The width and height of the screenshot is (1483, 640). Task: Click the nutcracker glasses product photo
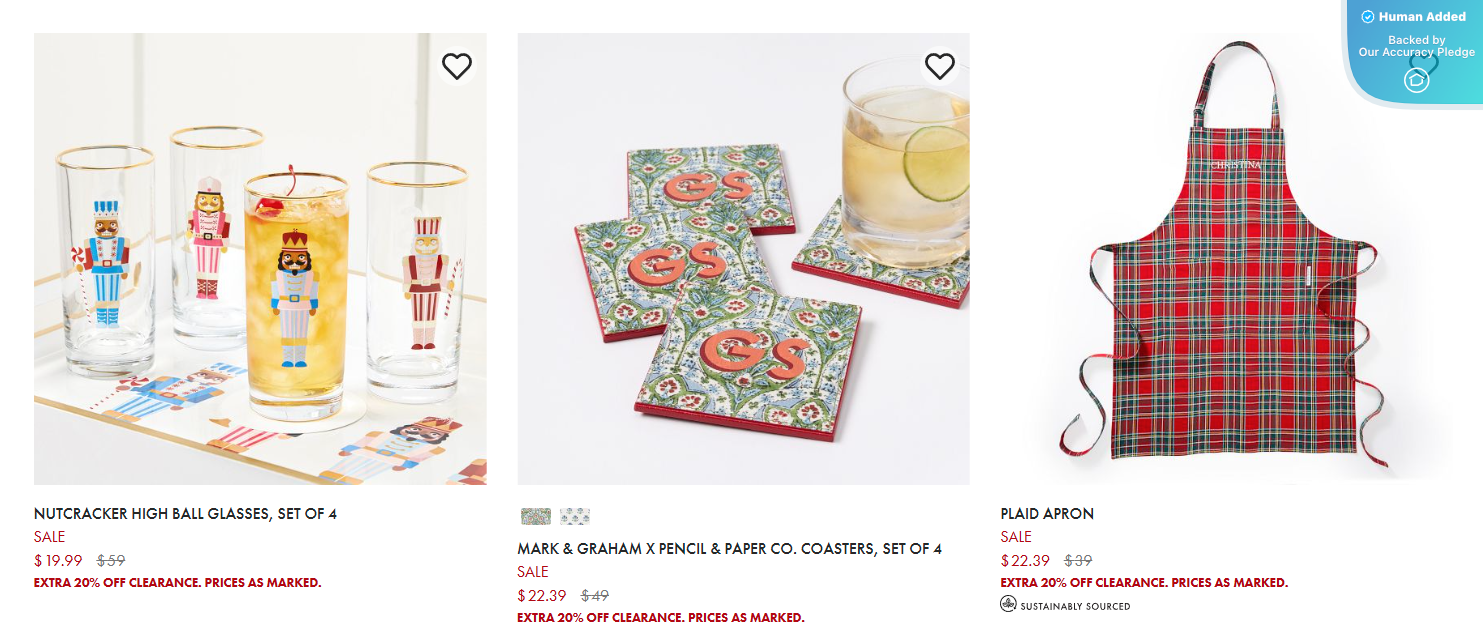point(260,260)
